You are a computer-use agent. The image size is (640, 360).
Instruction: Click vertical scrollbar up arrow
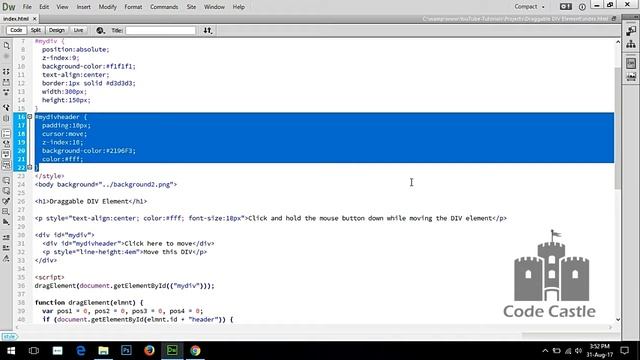pyautogui.click(x=618, y=42)
